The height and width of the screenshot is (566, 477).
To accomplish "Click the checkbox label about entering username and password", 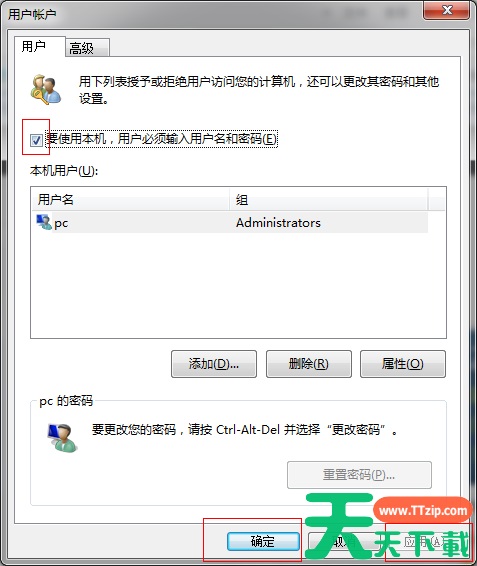I will (x=162, y=139).
